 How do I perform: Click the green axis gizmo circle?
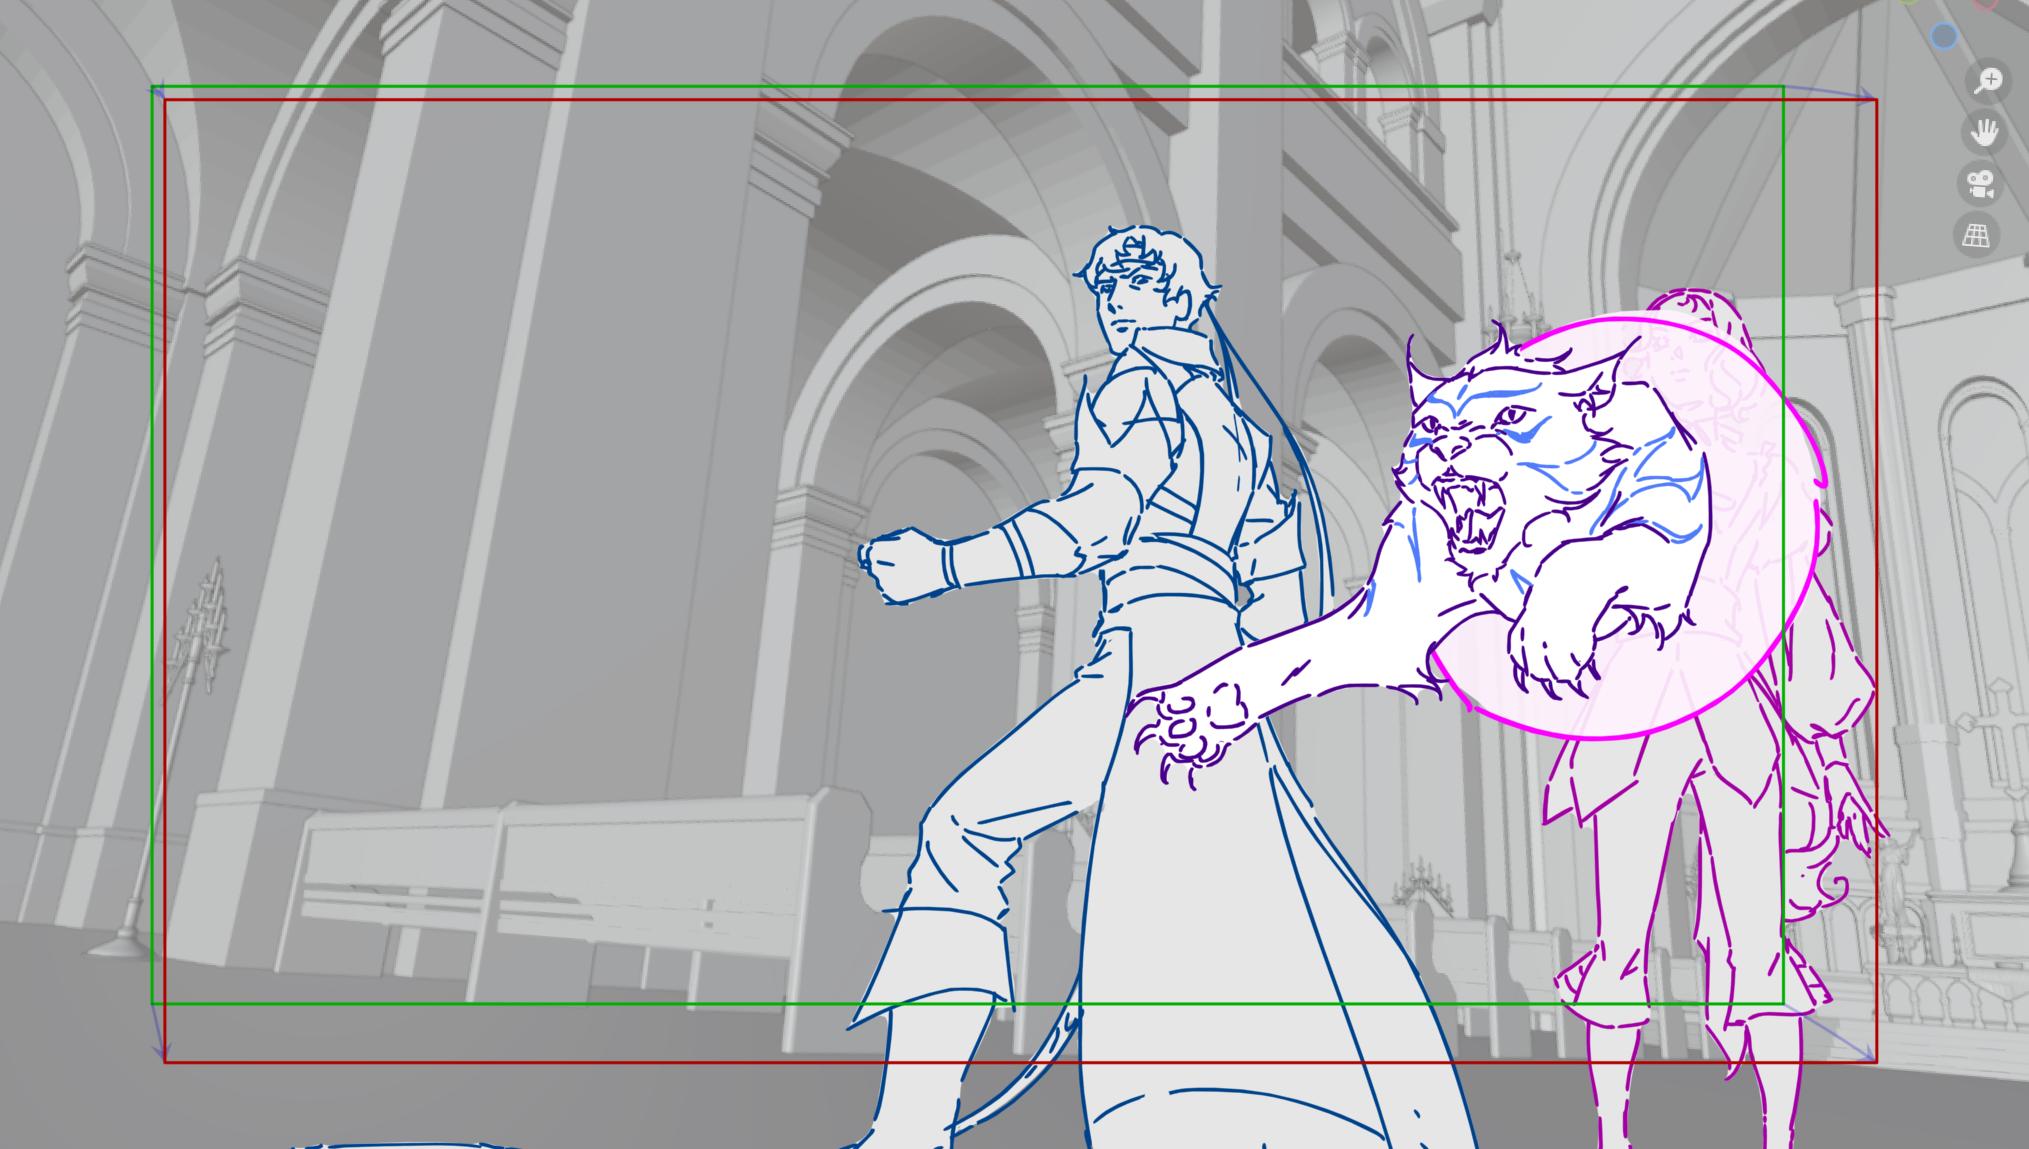click(1909, 2)
